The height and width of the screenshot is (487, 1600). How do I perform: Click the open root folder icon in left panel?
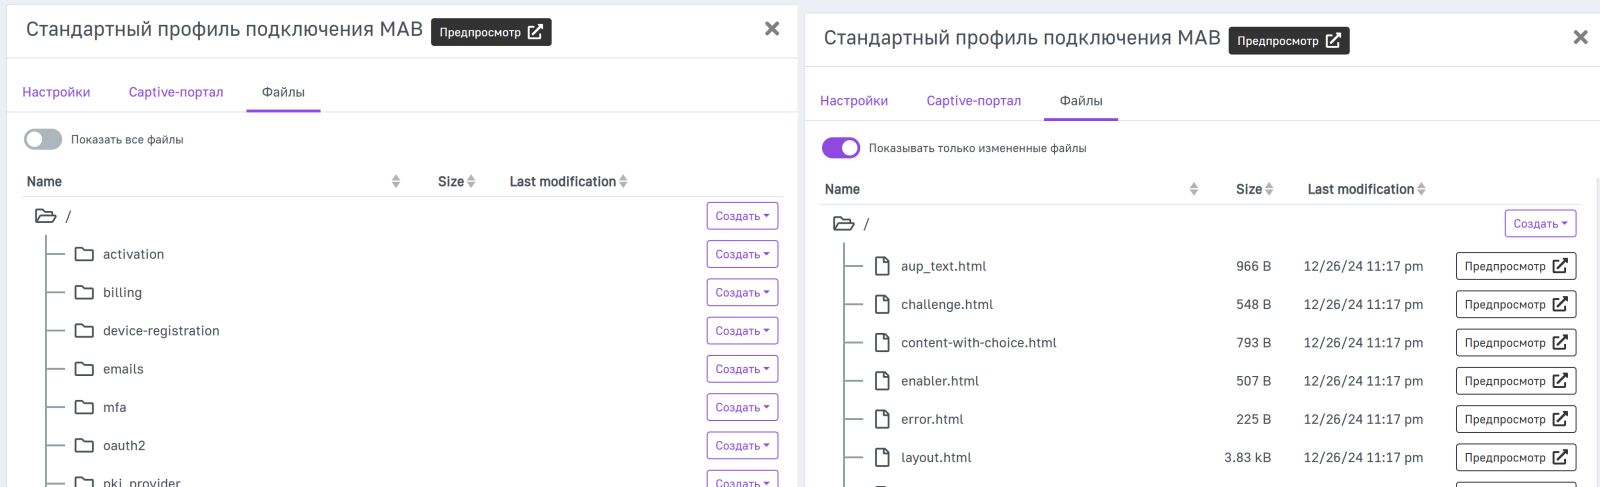(x=45, y=216)
